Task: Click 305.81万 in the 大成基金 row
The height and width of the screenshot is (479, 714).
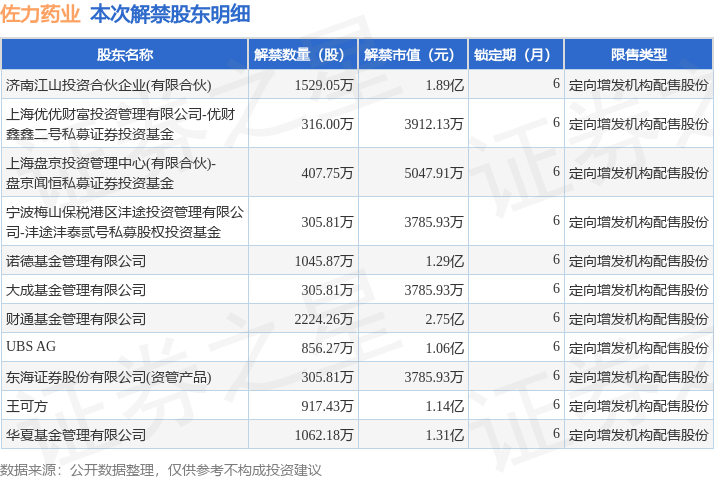Action: pos(327,290)
